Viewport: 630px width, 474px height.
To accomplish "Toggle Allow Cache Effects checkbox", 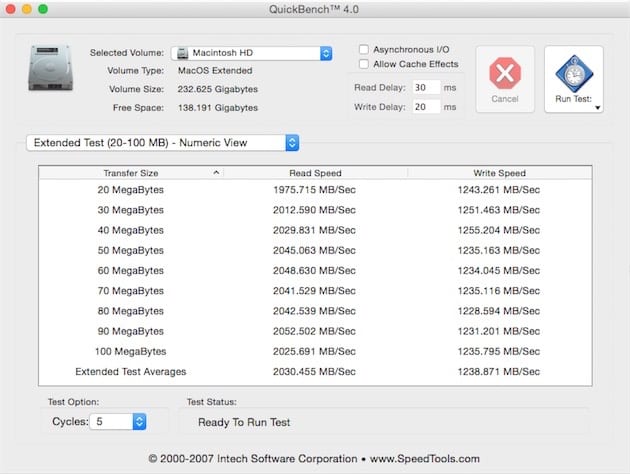I will [364, 64].
